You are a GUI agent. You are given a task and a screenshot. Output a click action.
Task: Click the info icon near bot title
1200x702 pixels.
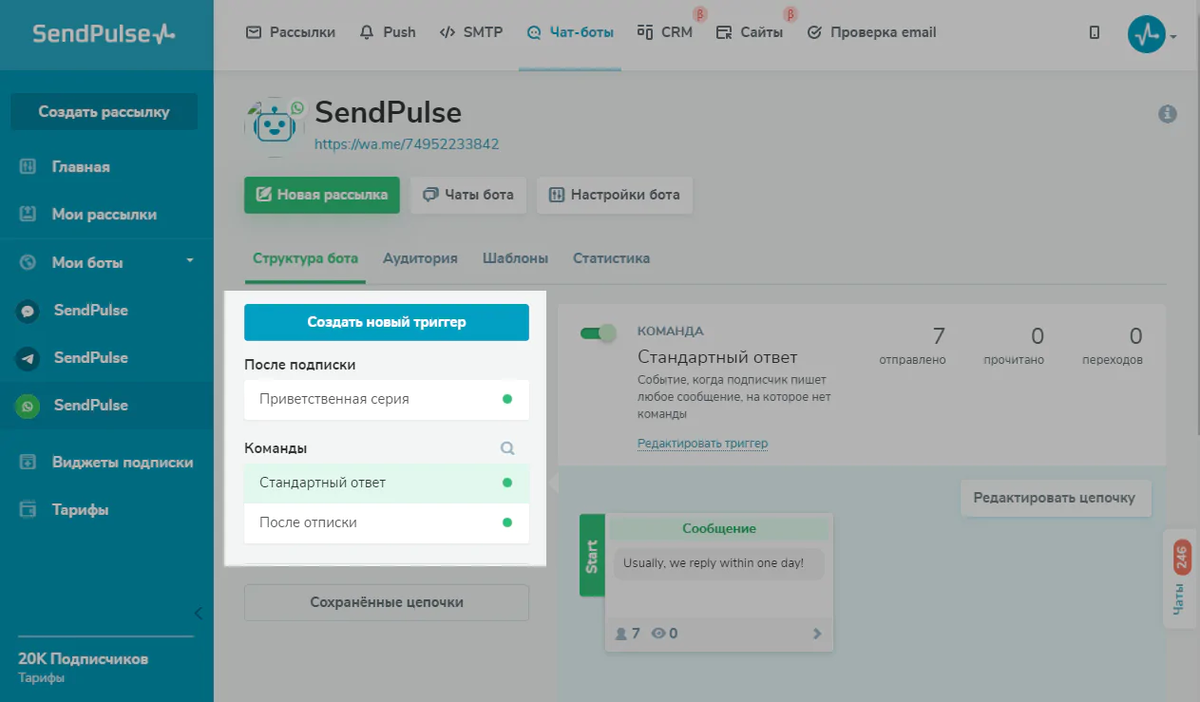click(x=1167, y=114)
